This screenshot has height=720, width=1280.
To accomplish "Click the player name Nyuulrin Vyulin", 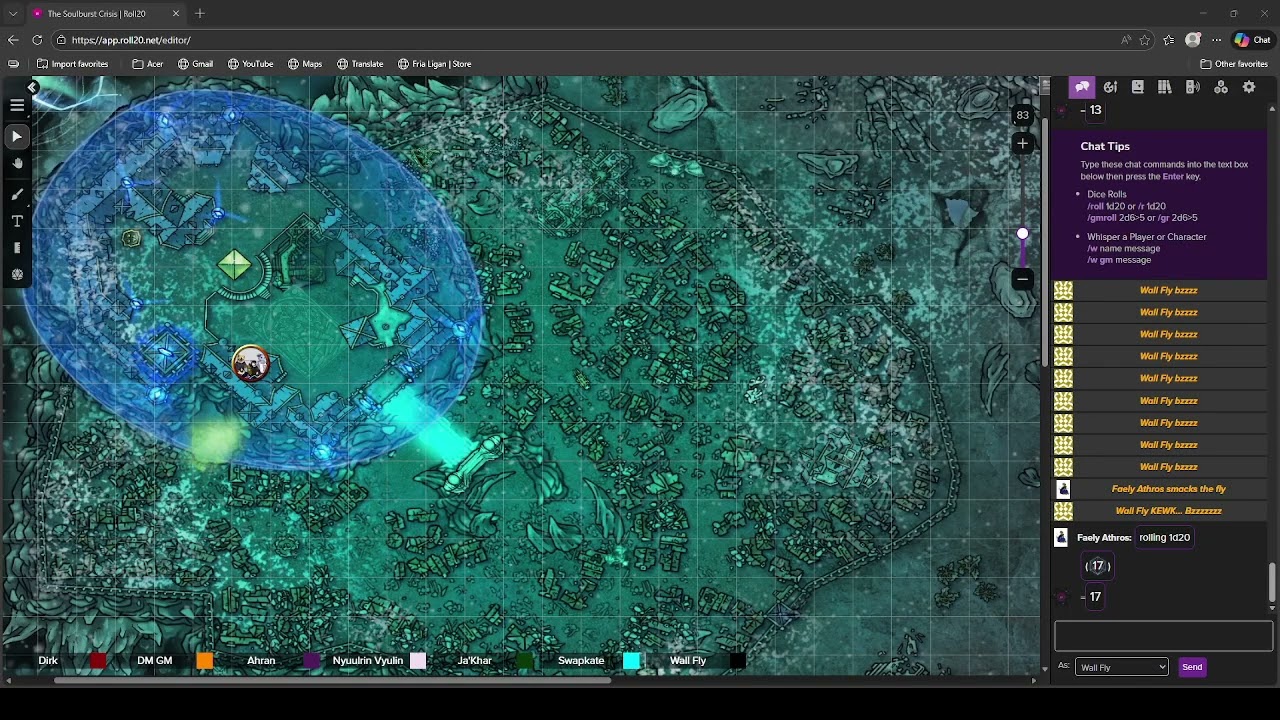I will click(x=368, y=660).
